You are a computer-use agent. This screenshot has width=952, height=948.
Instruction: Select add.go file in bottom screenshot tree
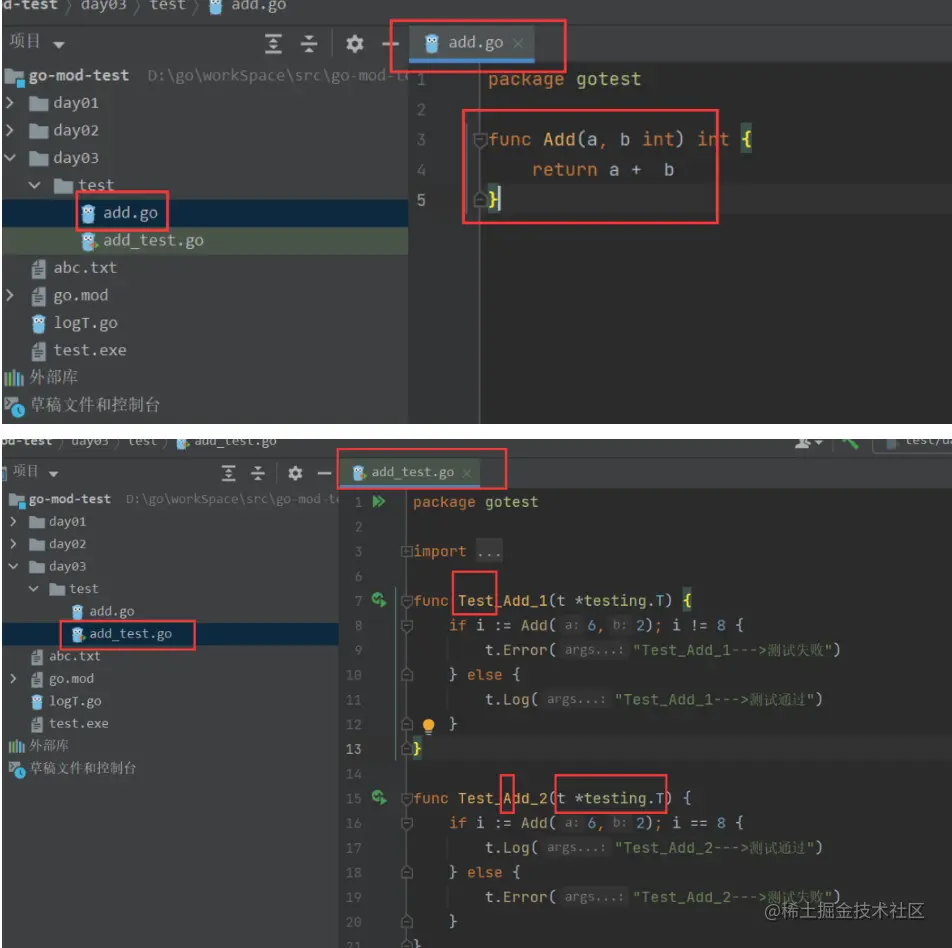point(103,611)
